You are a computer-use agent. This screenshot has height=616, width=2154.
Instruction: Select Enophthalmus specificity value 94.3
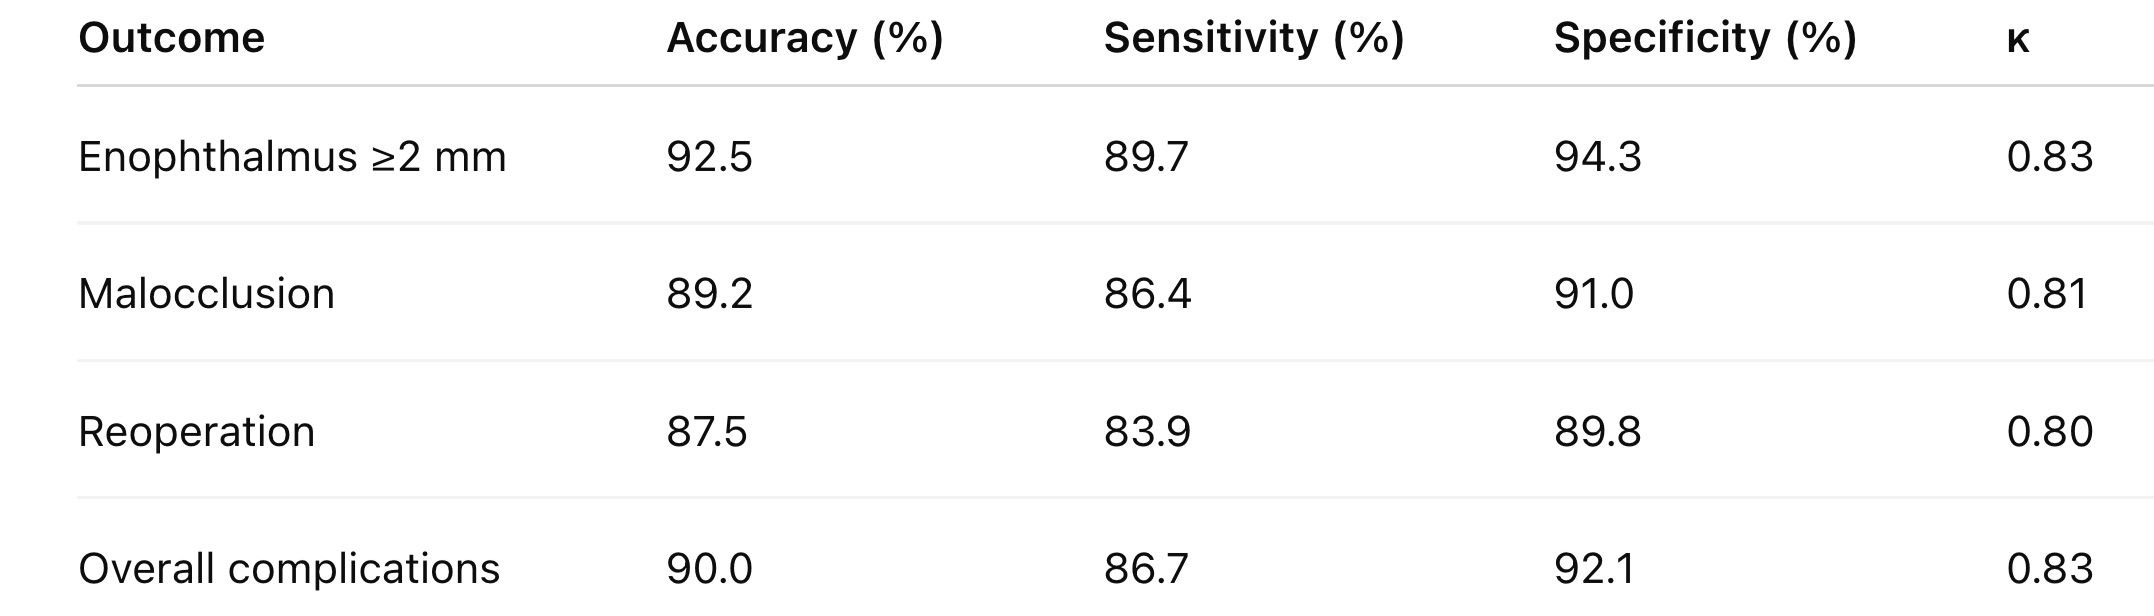click(1597, 157)
